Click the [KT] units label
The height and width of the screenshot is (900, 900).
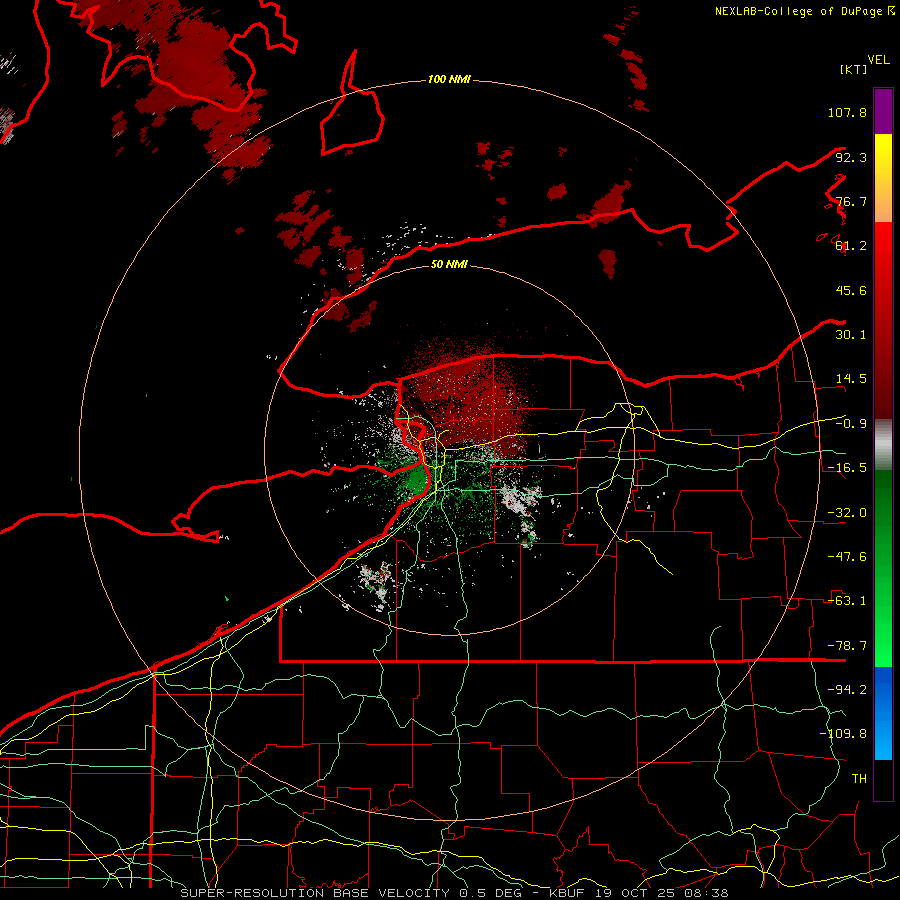coord(854,69)
